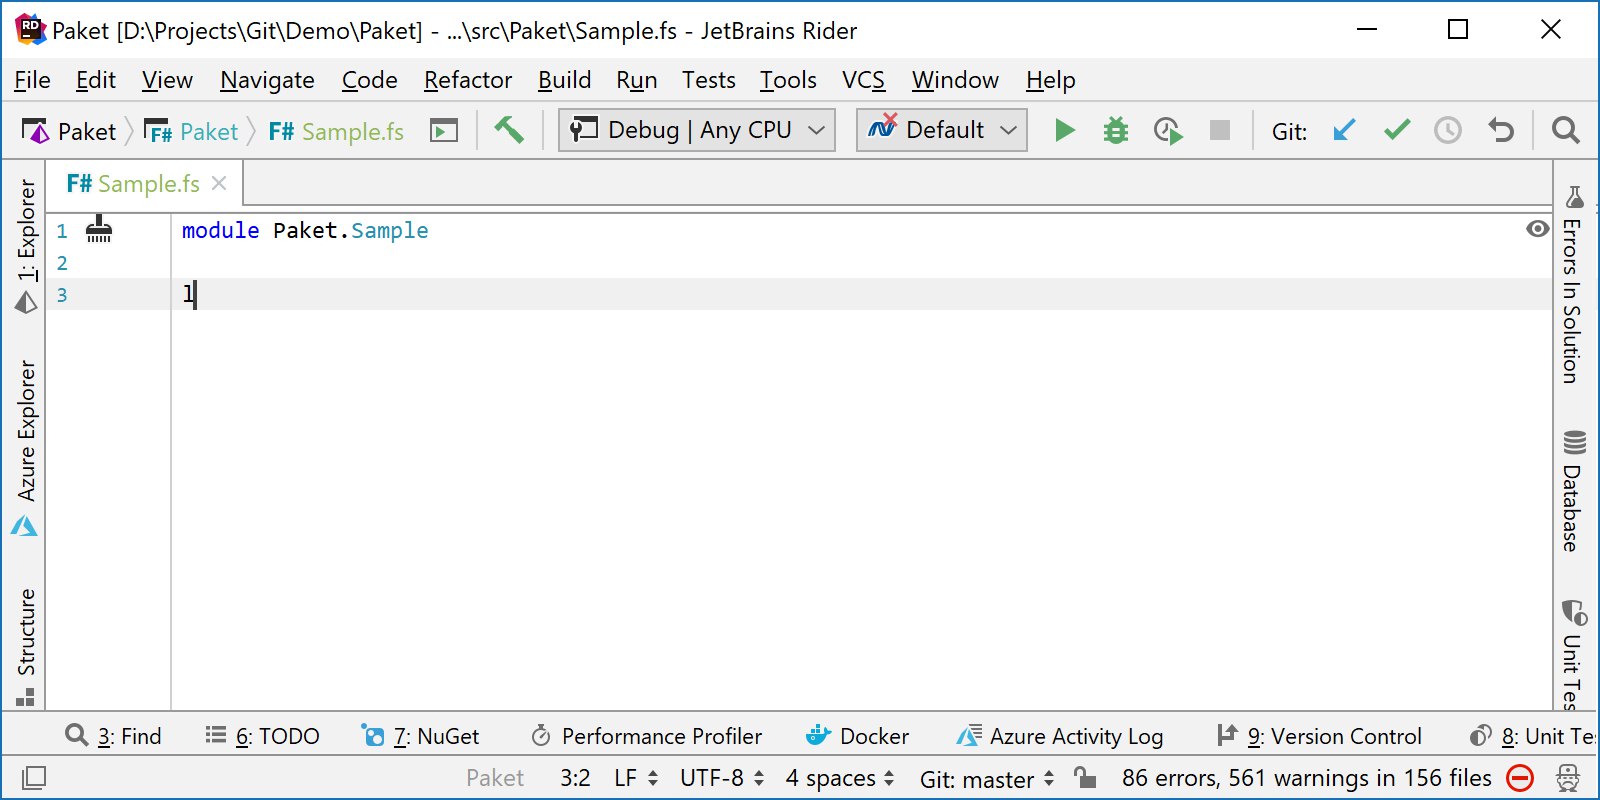Click the 3:2 caret position indicator
This screenshot has width=1600, height=800.
click(575, 778)
